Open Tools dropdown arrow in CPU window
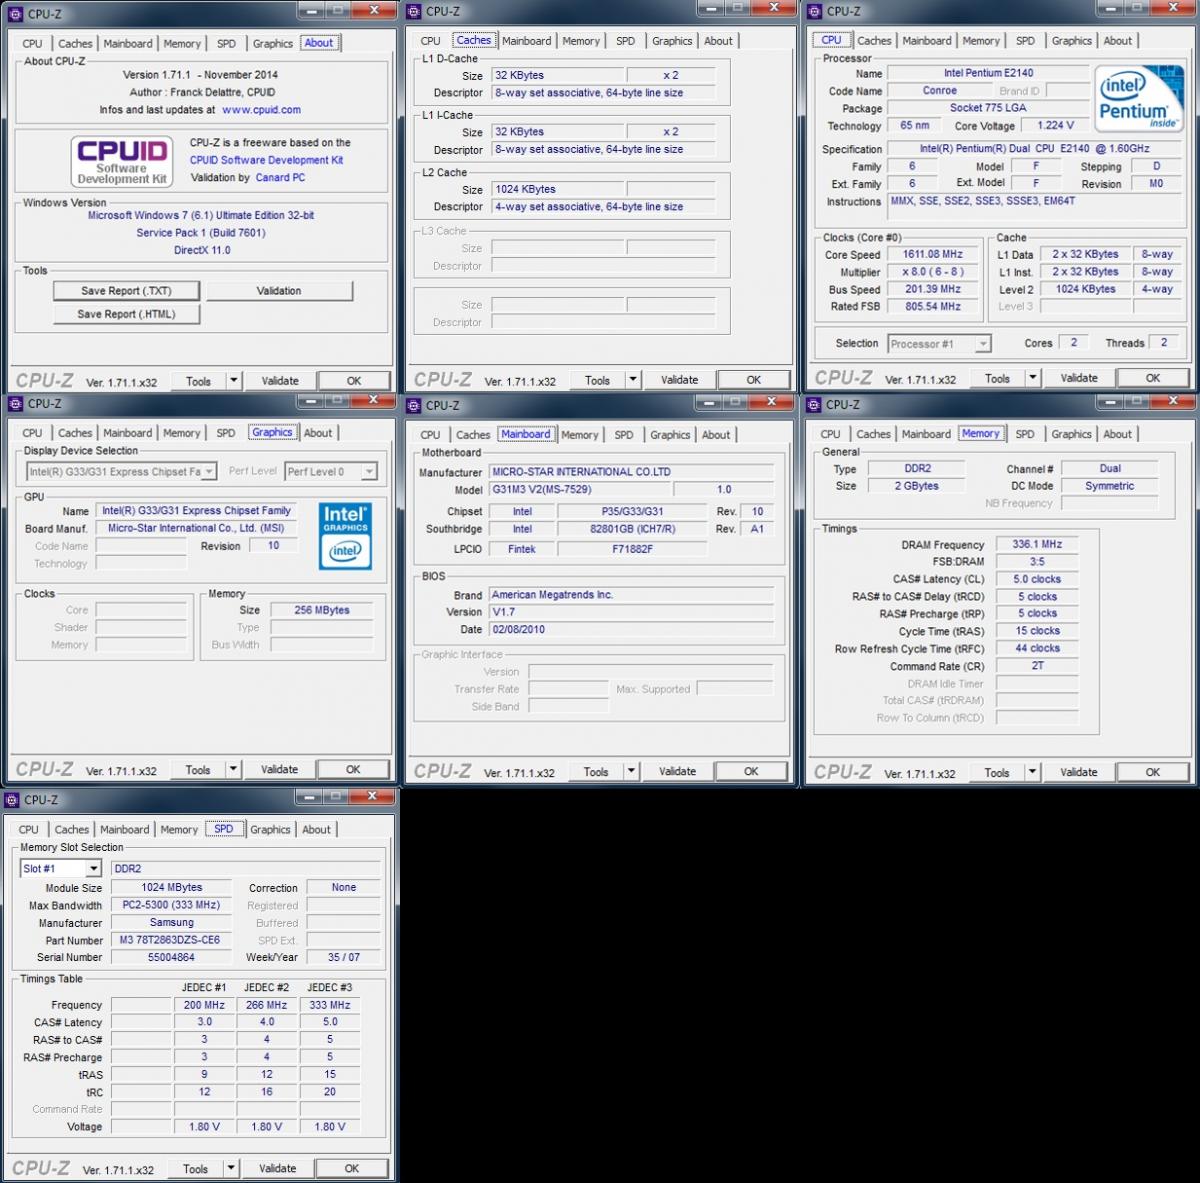This screenshot has height=1183, width=1200. [x=1033, y=378]
